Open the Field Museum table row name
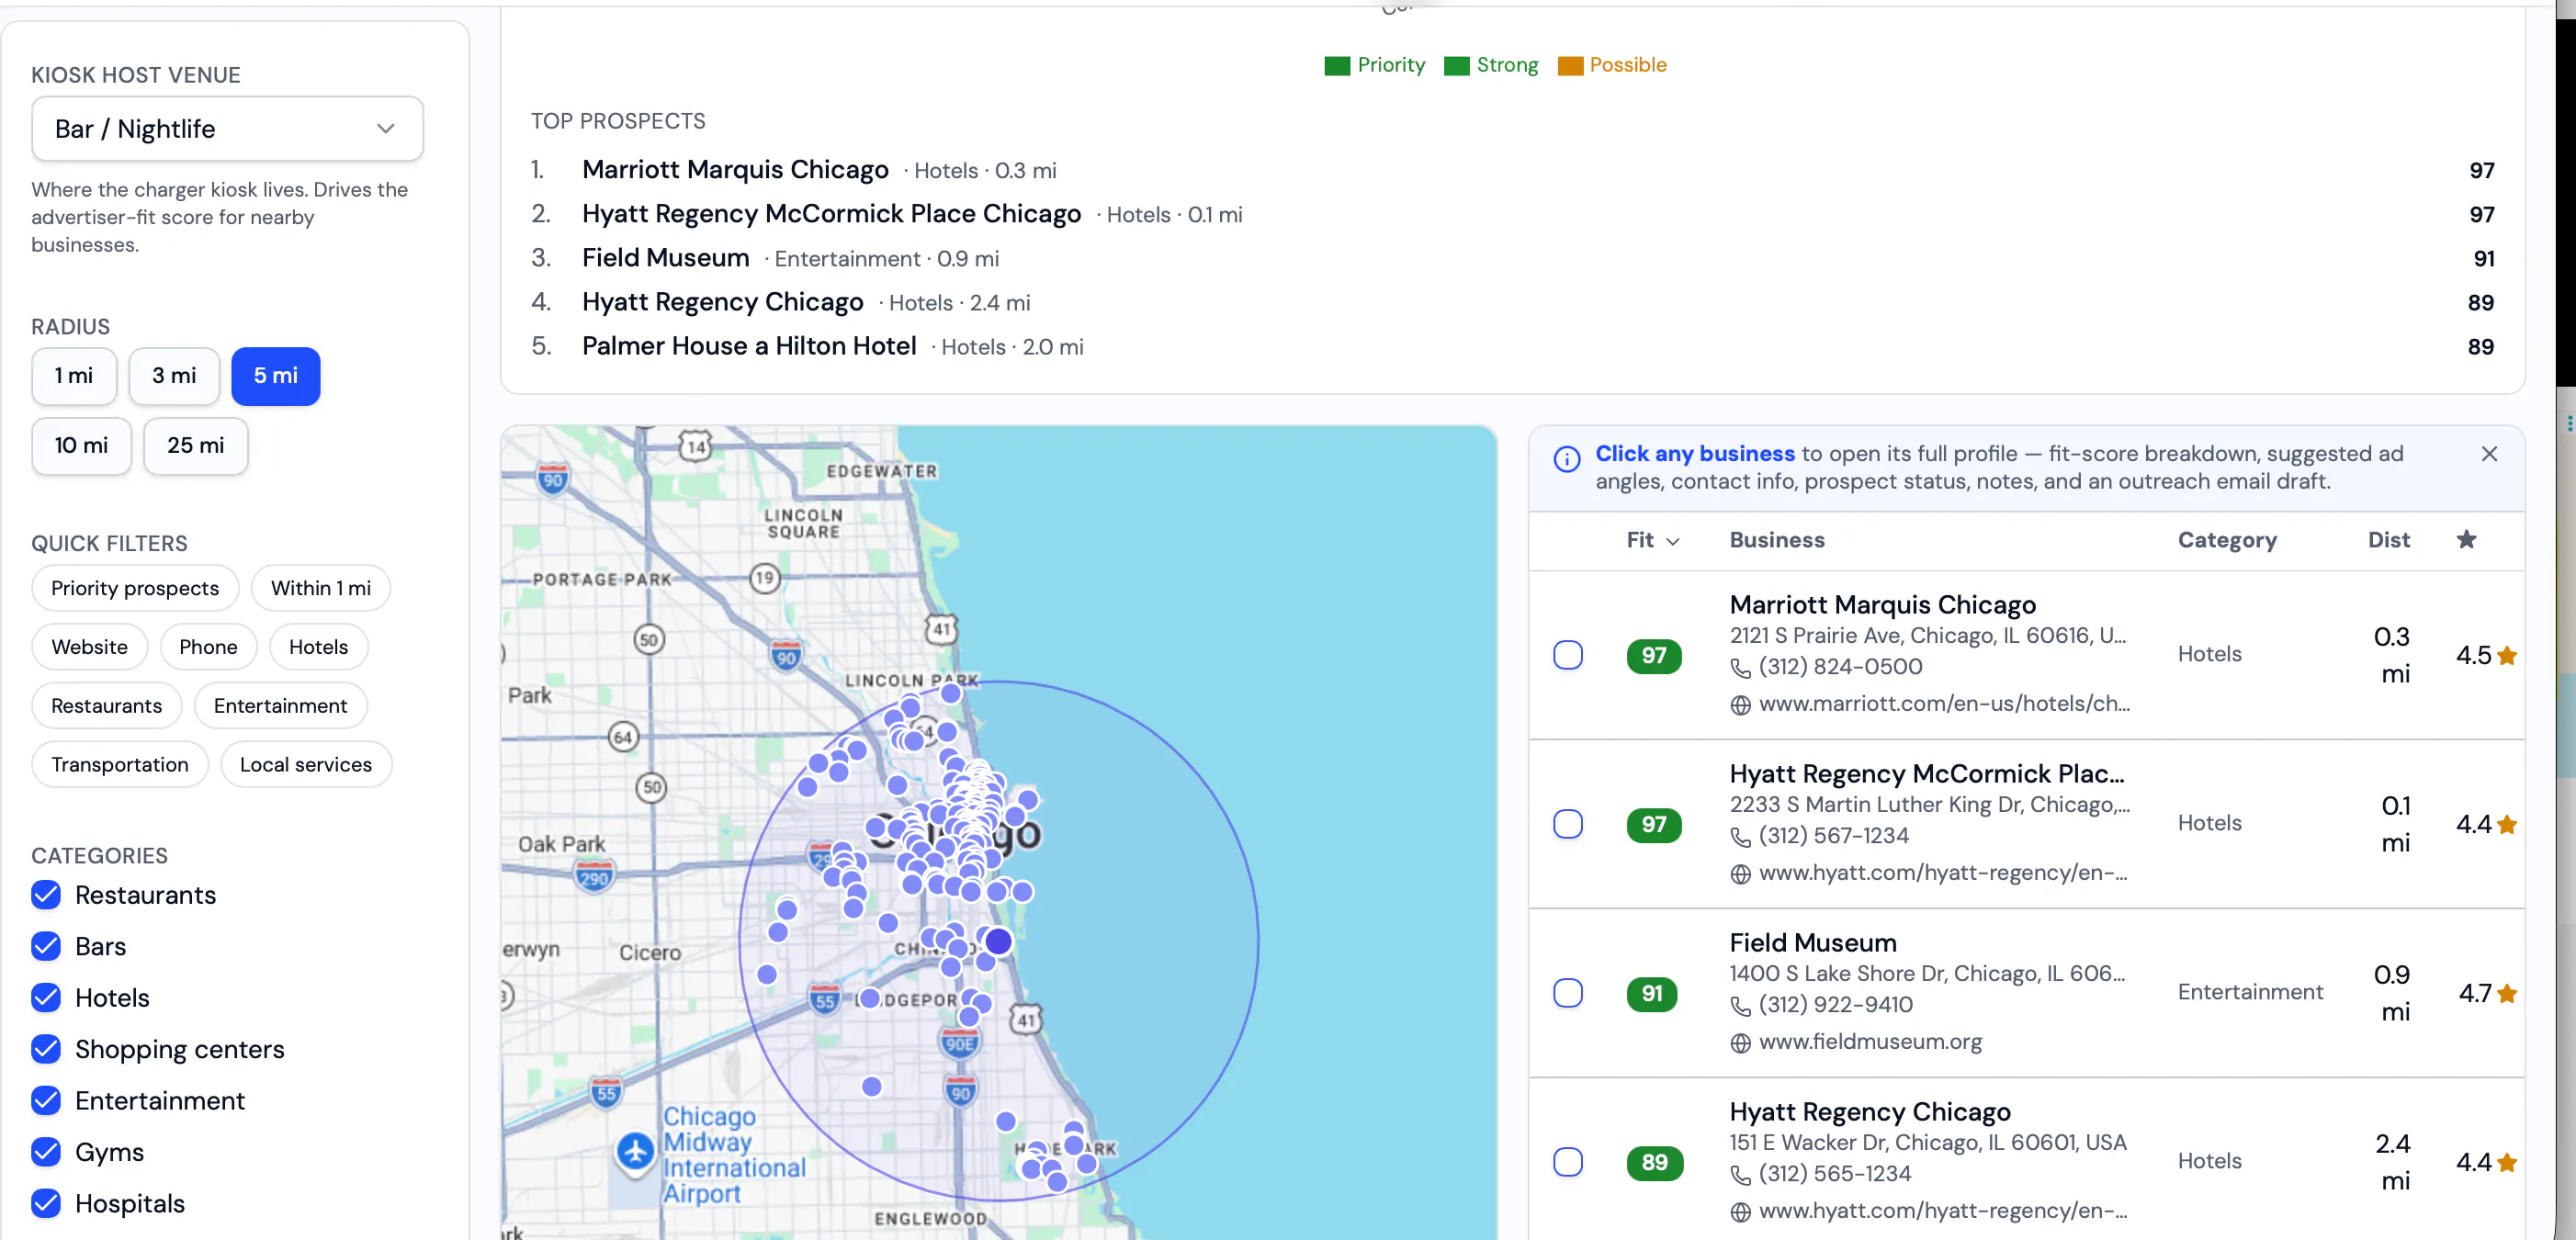Screen dimensions: 2576x1240 click(x=1812, y=943)
